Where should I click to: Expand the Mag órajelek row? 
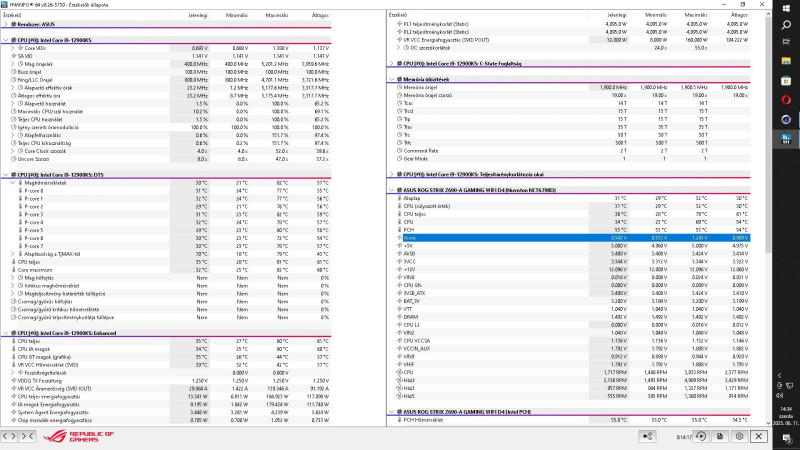(x=13, y=64)
